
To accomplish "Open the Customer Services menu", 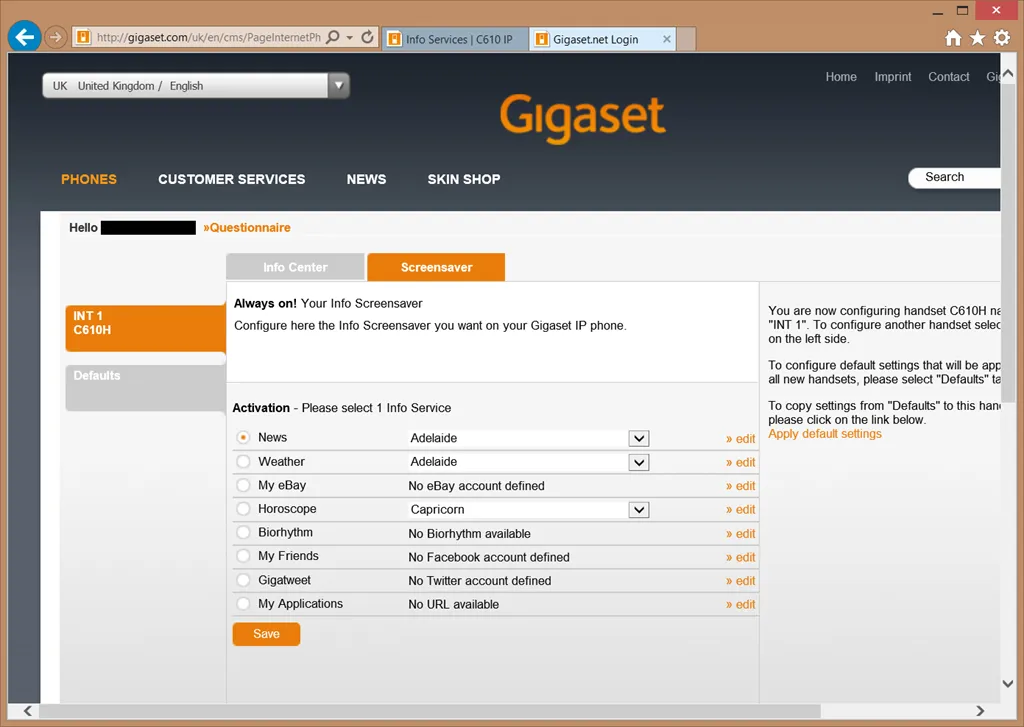I will tap(231, 179).
